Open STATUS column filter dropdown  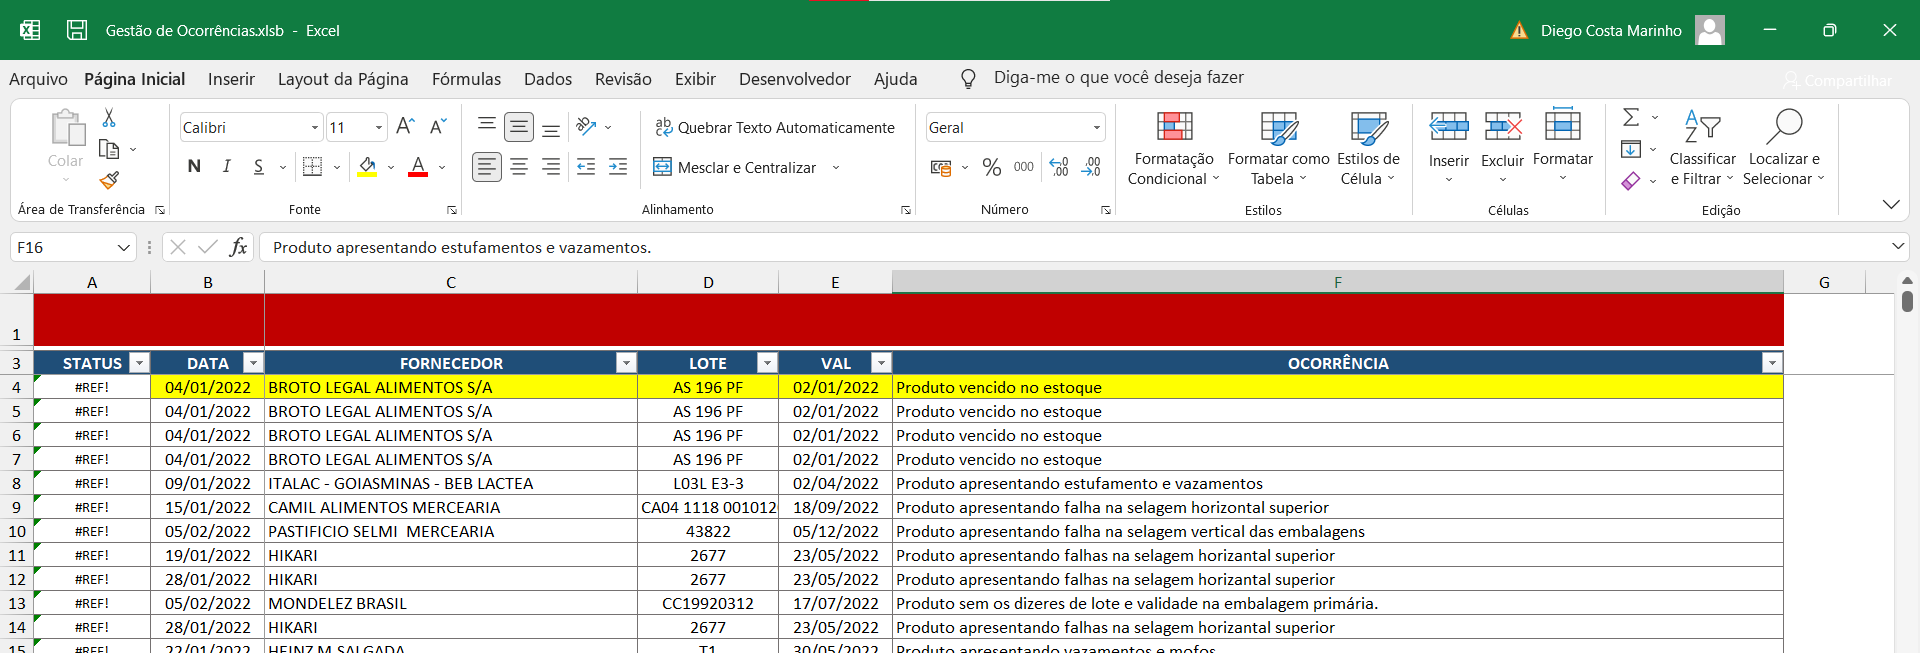point(139,363)
